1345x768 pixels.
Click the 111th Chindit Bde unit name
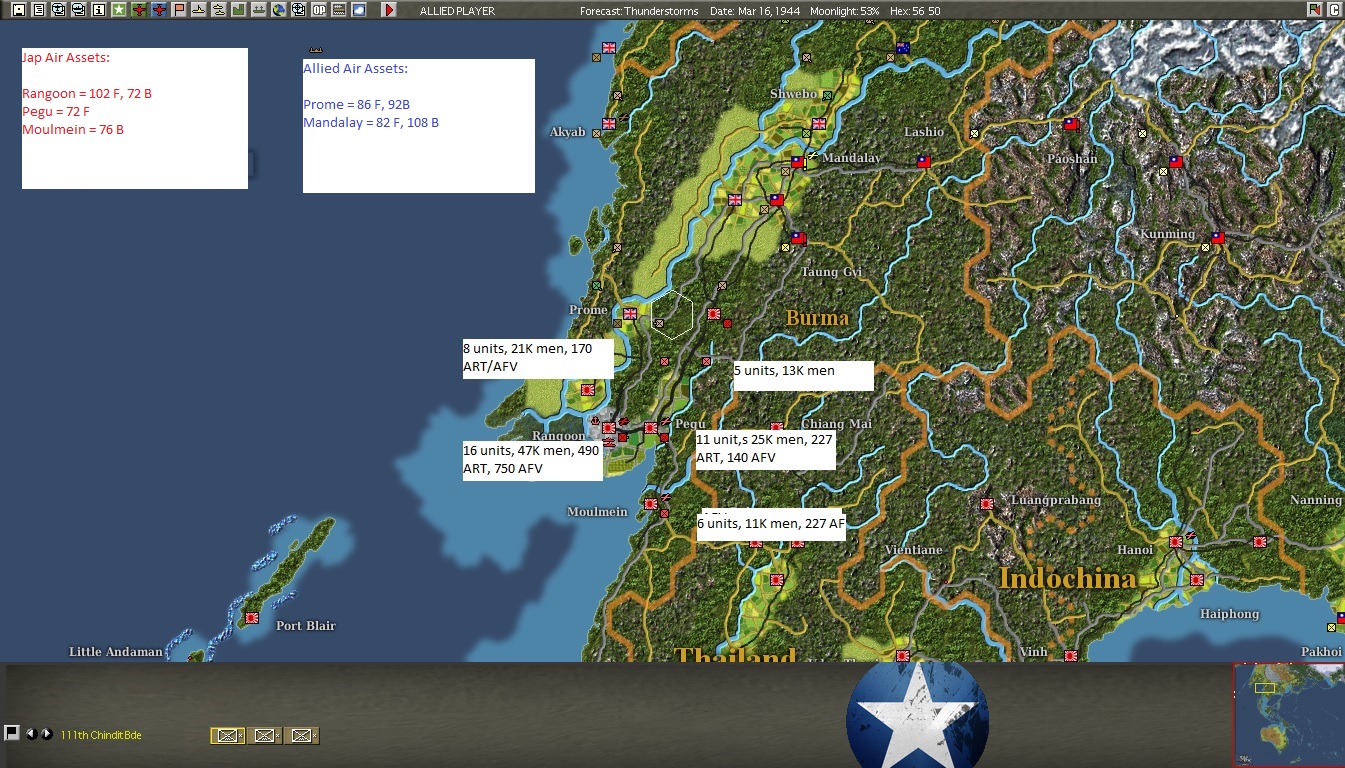(101, 735)
